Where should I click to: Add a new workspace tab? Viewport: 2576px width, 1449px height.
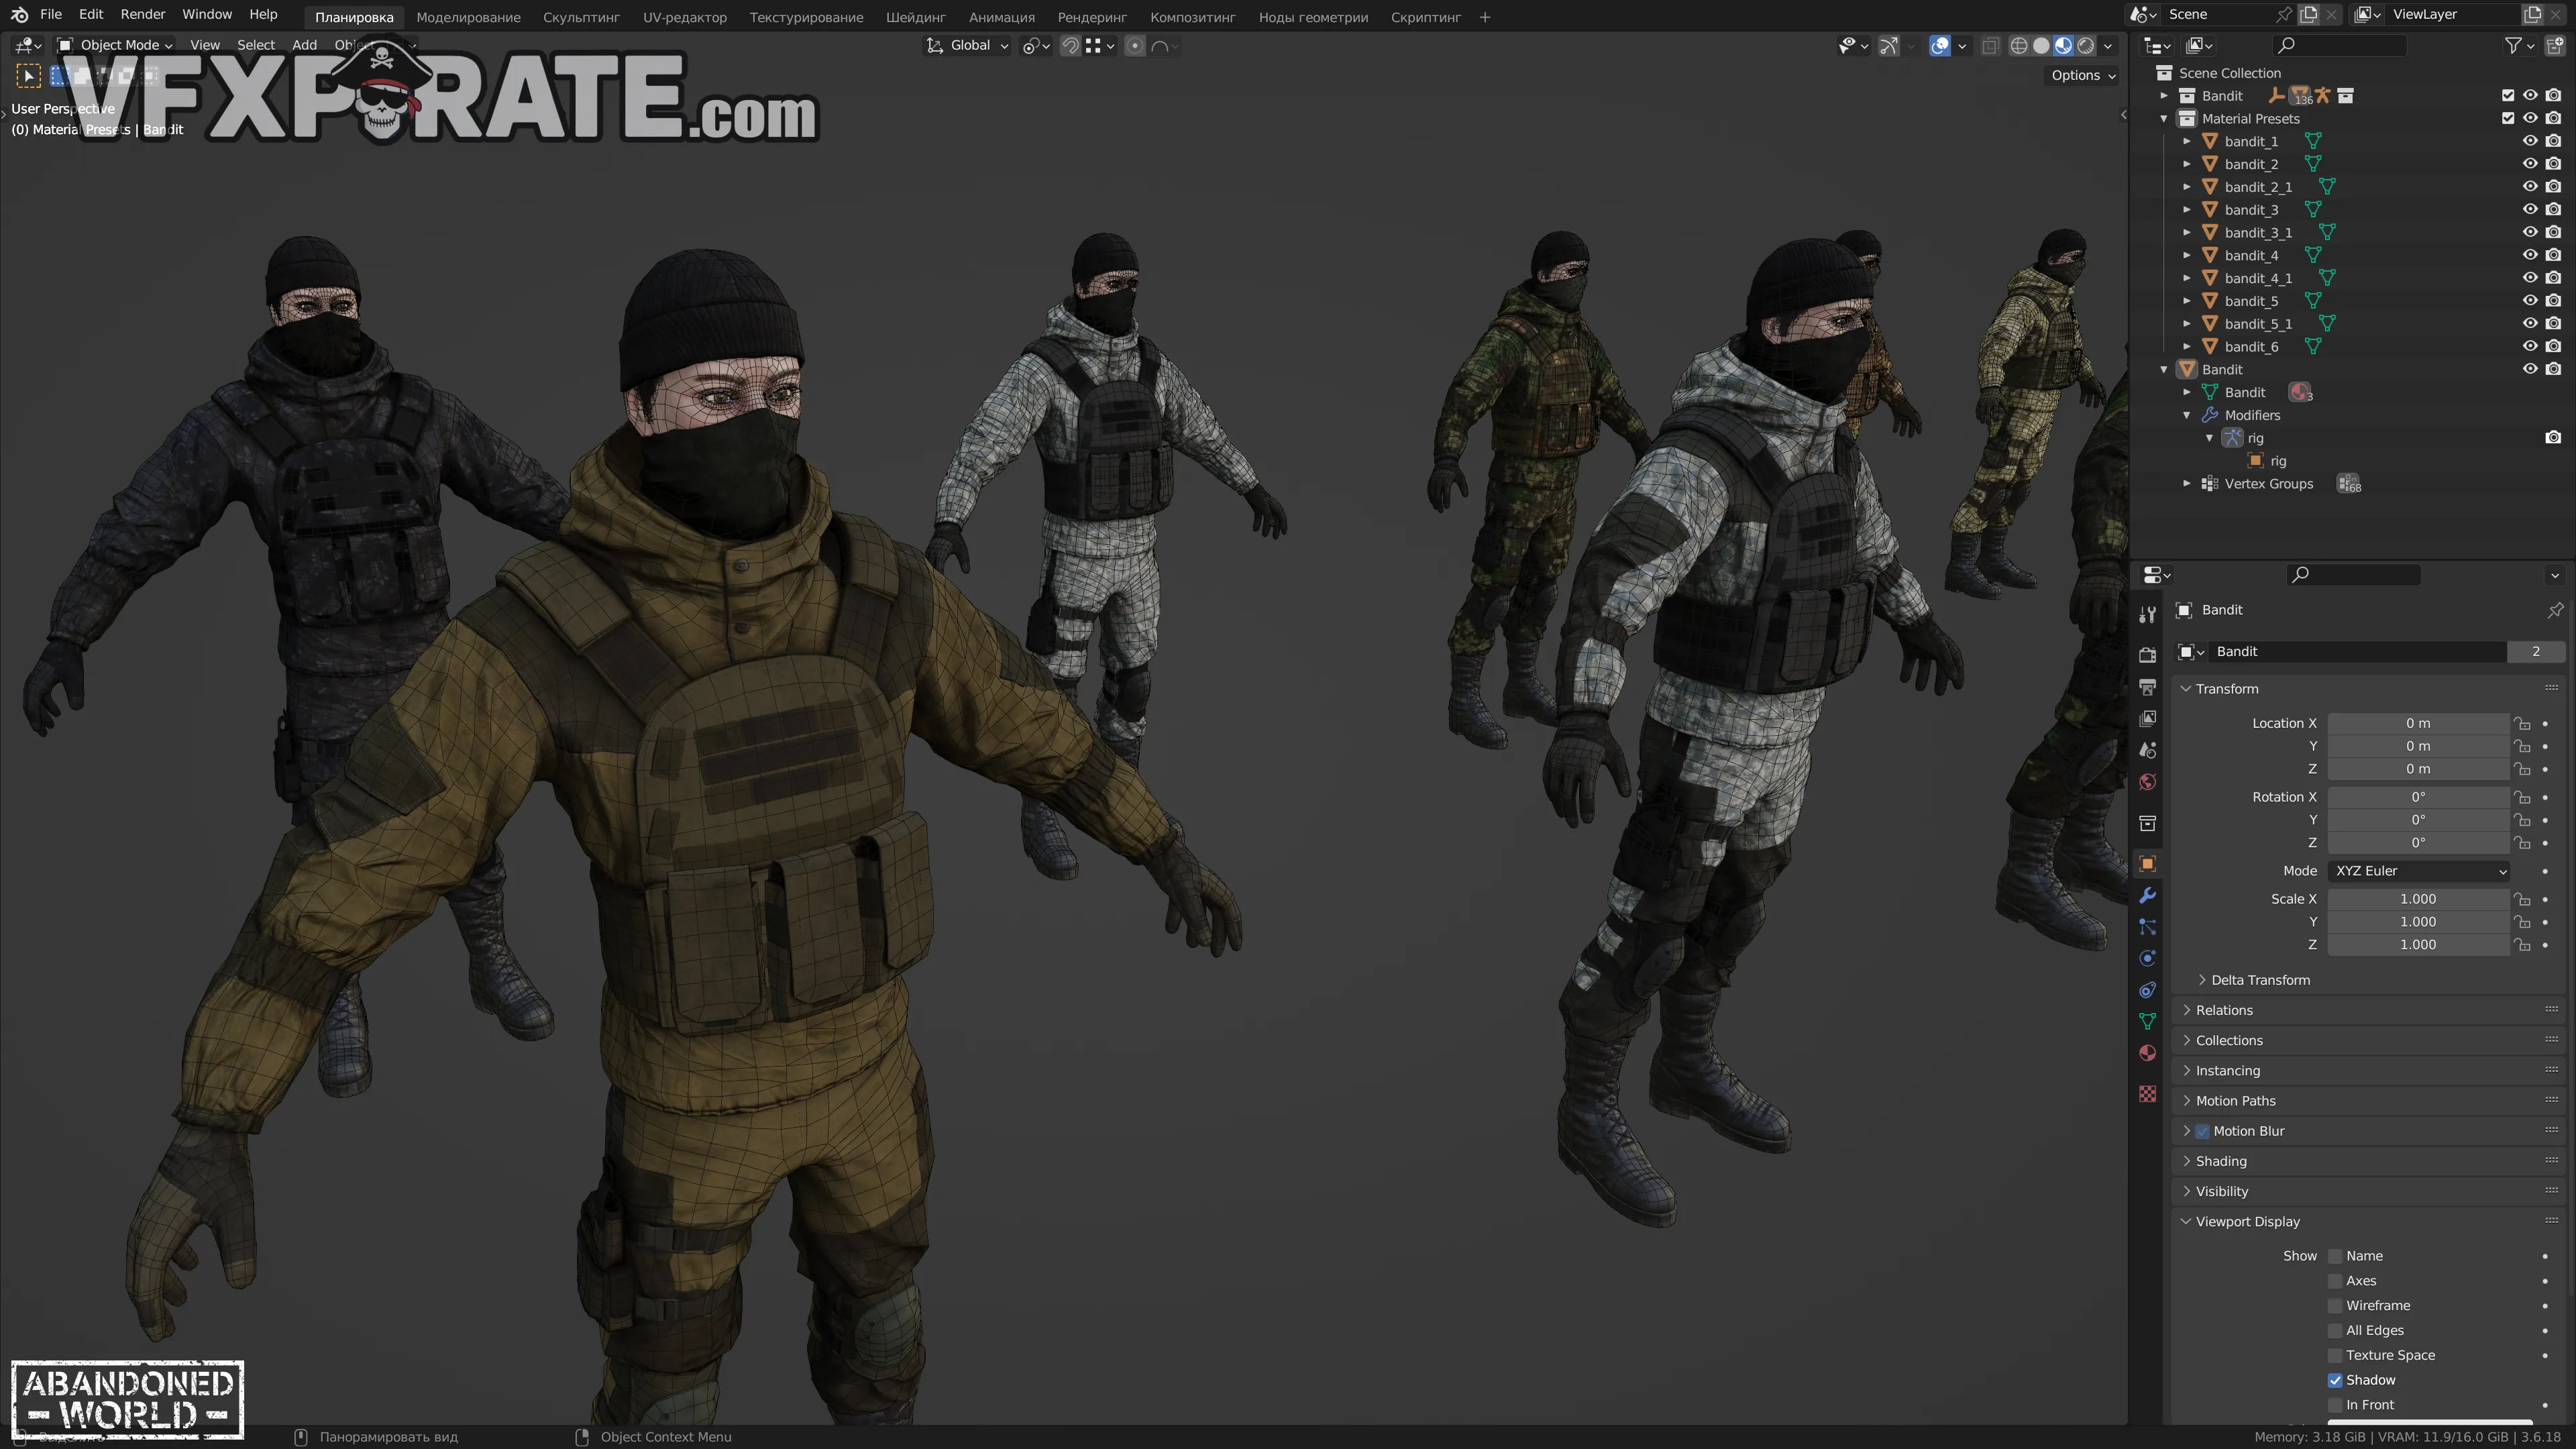click(1485, 17)
